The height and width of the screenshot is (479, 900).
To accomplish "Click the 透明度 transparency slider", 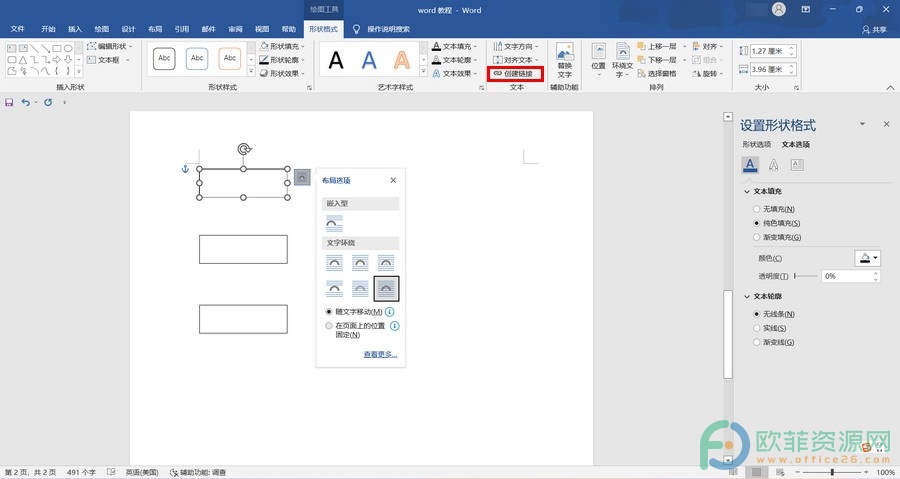I will point(806,276).
